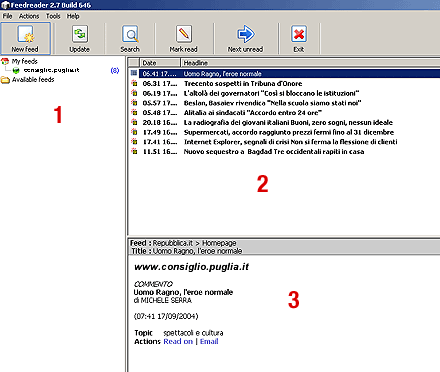Click date cell 20.18 16...
The width and height of the screenshot is (440, 372).
click(x=160, y=122)
